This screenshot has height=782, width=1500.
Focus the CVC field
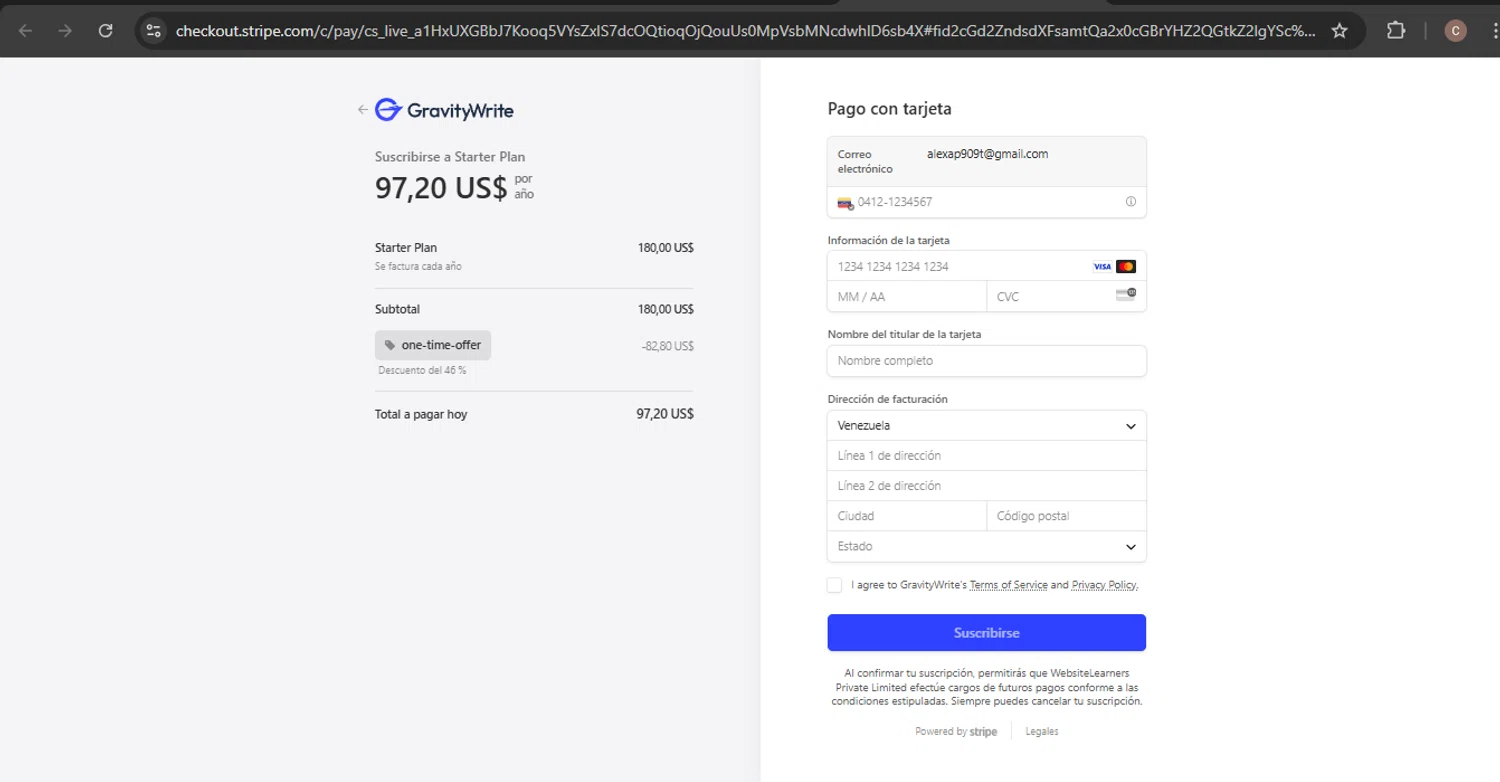click(1066, 297)
